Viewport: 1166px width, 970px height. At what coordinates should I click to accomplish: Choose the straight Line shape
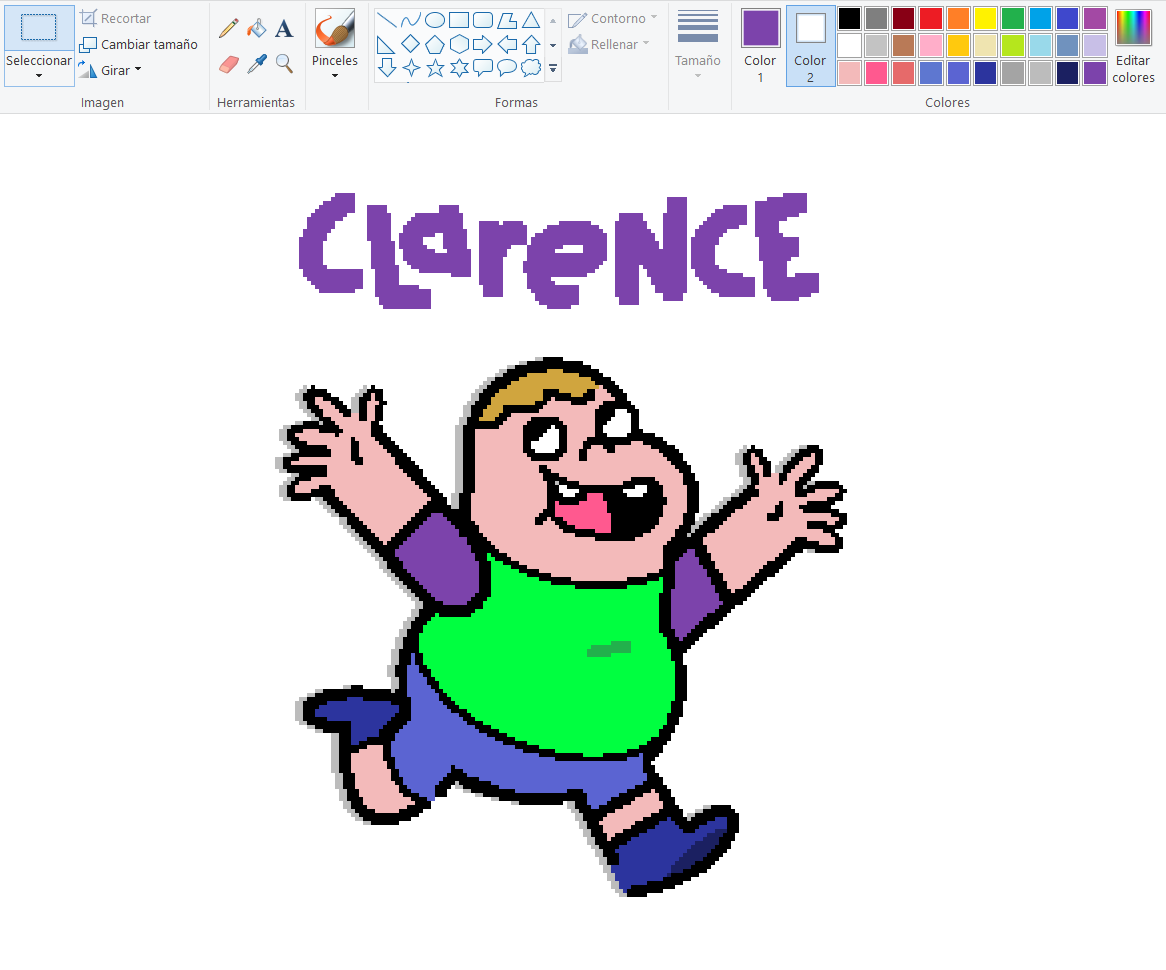coord(387,20)
